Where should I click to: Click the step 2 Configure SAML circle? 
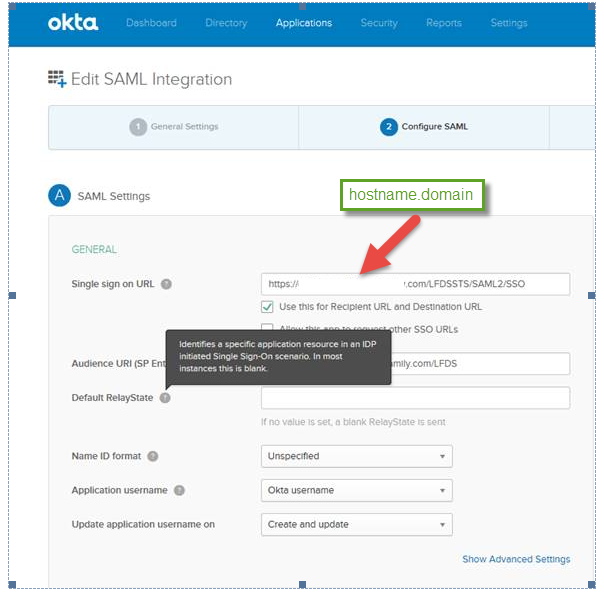(388, 127)
